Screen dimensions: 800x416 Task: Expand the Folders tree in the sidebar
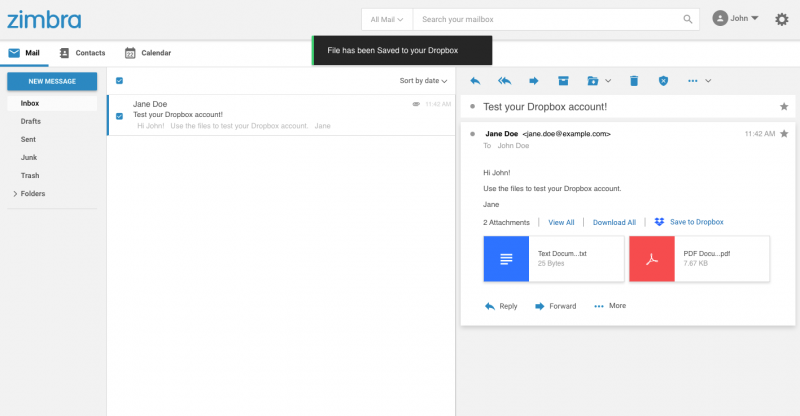coord(15,193)
